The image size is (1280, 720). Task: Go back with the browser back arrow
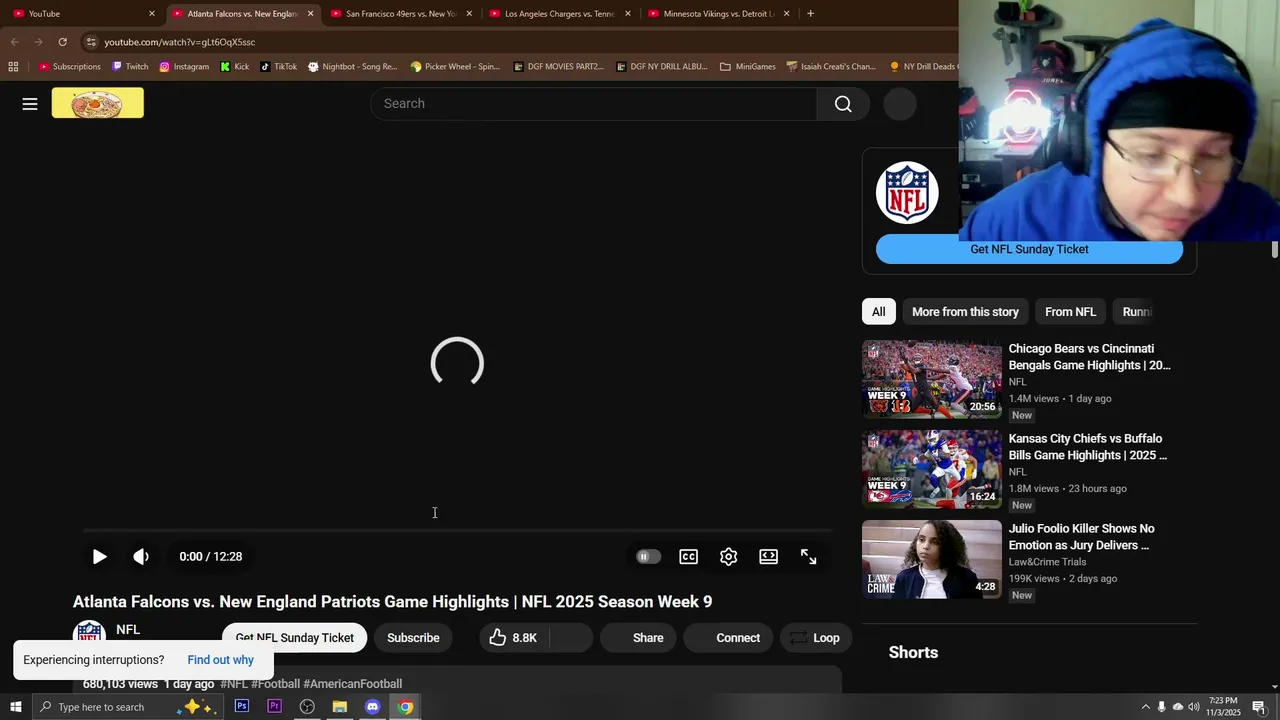pyautogui.click(x=14, y=42)
